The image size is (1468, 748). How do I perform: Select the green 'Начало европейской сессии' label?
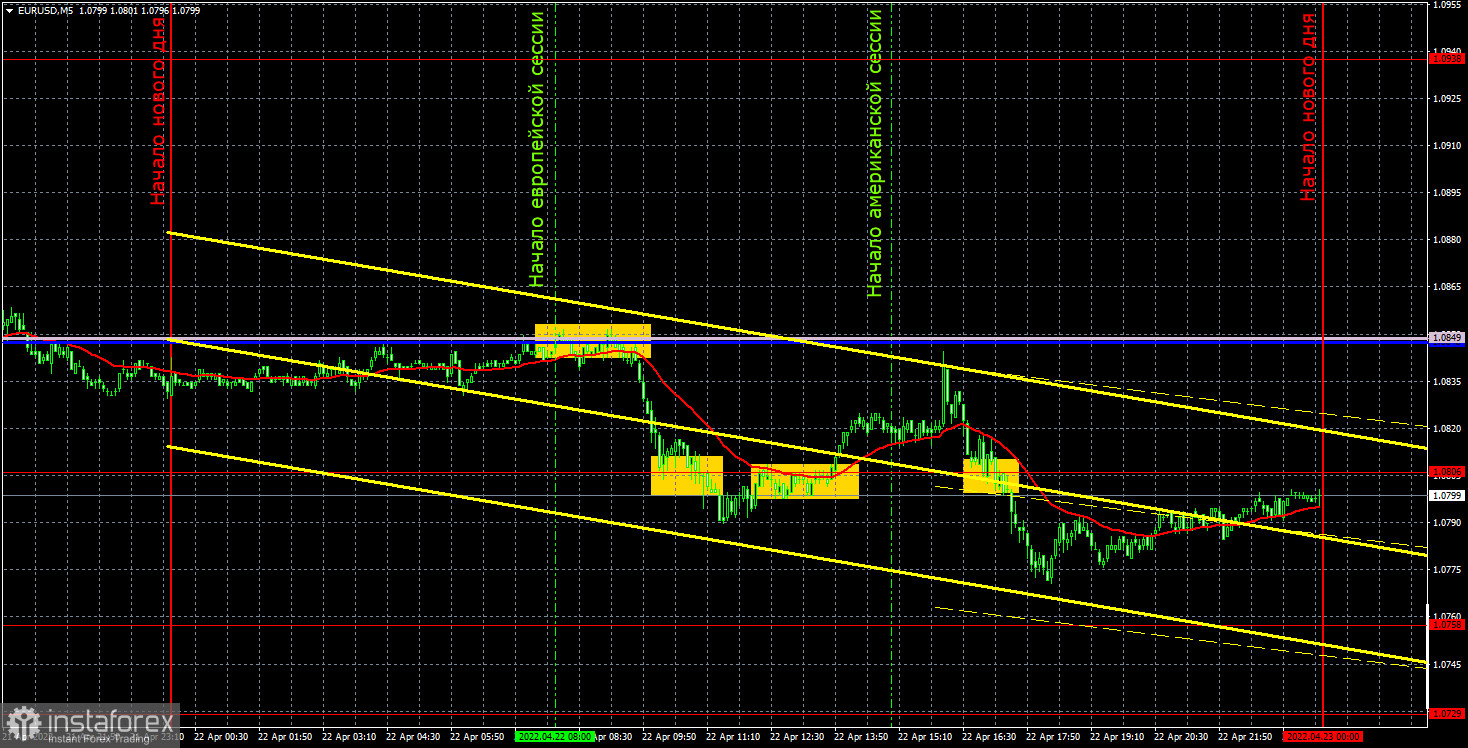[x=538, y=149]
